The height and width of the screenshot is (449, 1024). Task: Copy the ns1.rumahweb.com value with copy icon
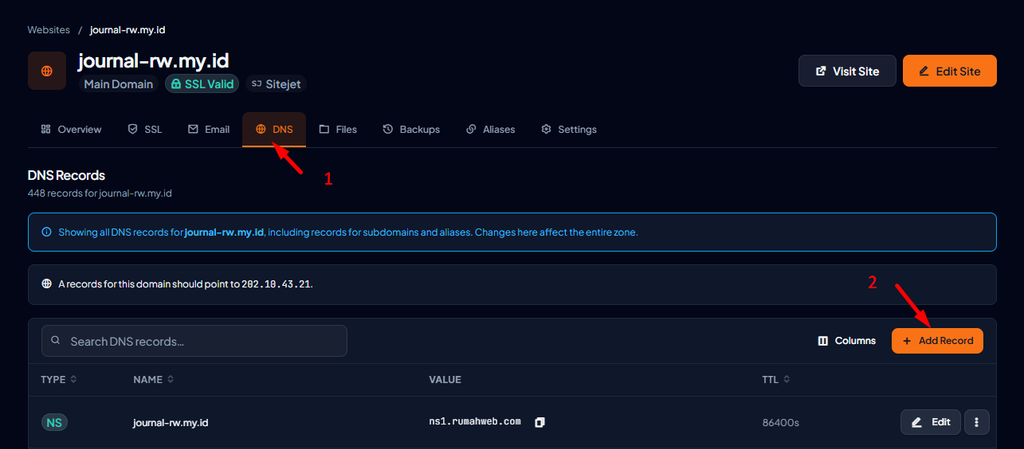[539, 422]
